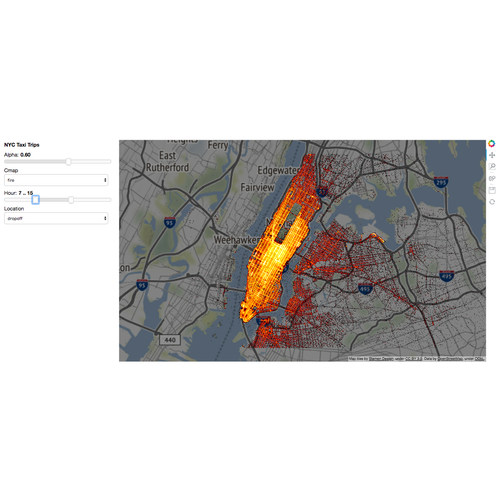
Task: Click the Save plot icon
Action: point(492,190)
